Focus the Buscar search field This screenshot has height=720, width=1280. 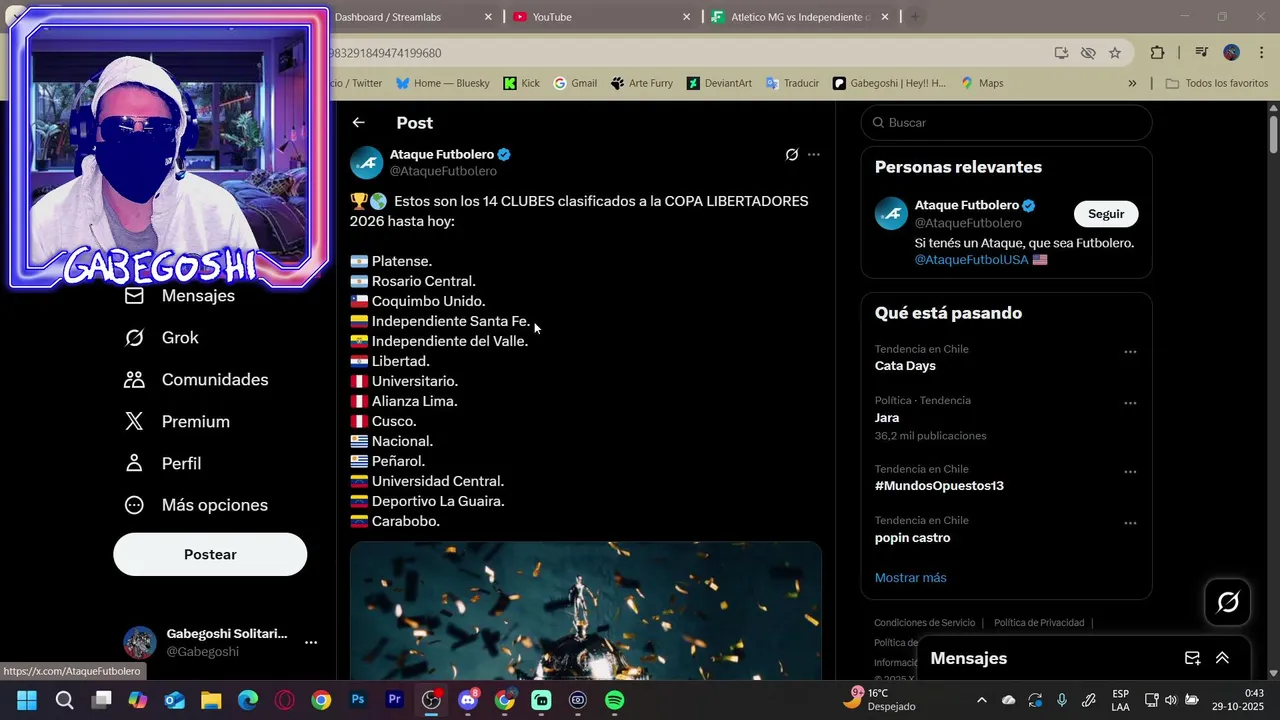pyautogui.click(x=1006, y=123)
